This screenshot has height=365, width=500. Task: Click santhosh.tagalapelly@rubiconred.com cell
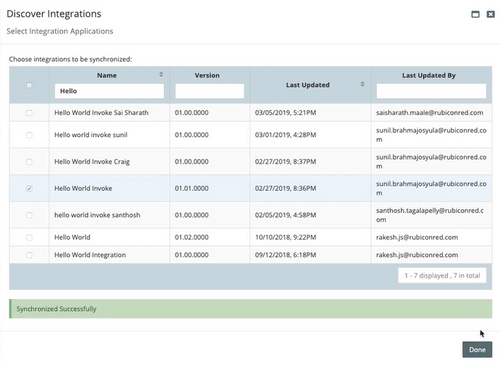[x=430, y=215]
